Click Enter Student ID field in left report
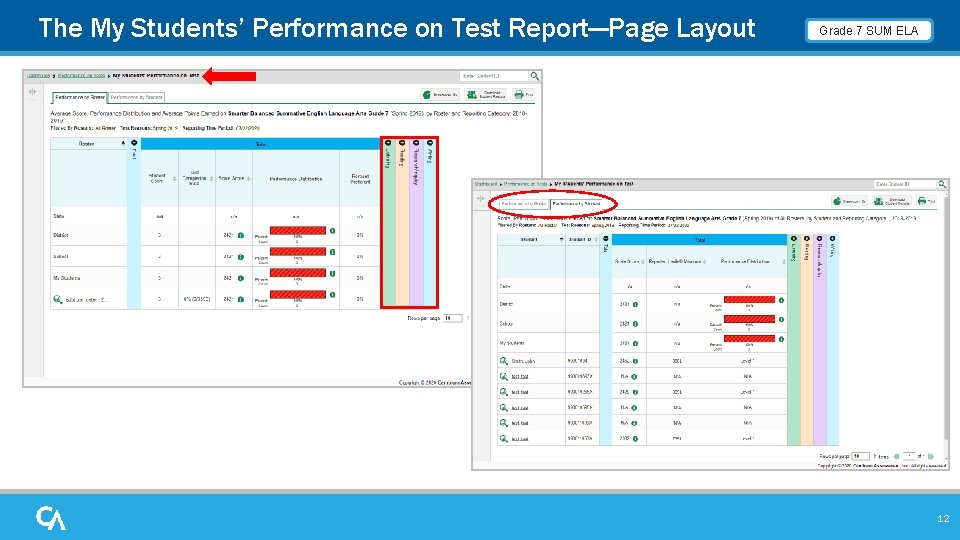The width and height of the screenshot is (960, 540). point(494,76)
